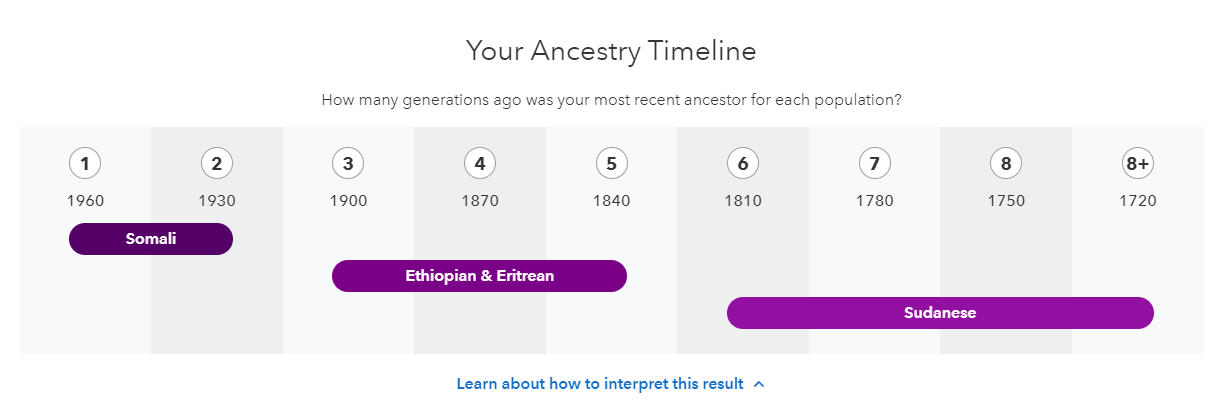Select the Ethiopian & Eritrean timeline bar

[x=479, y=276]
